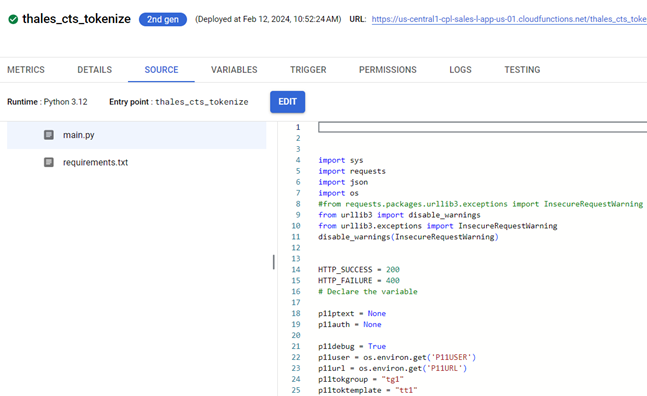Click the '# Declare the variable' comment
Image resolution: width=647 pixels, height=396 pixels.
(x=368, y=291)
